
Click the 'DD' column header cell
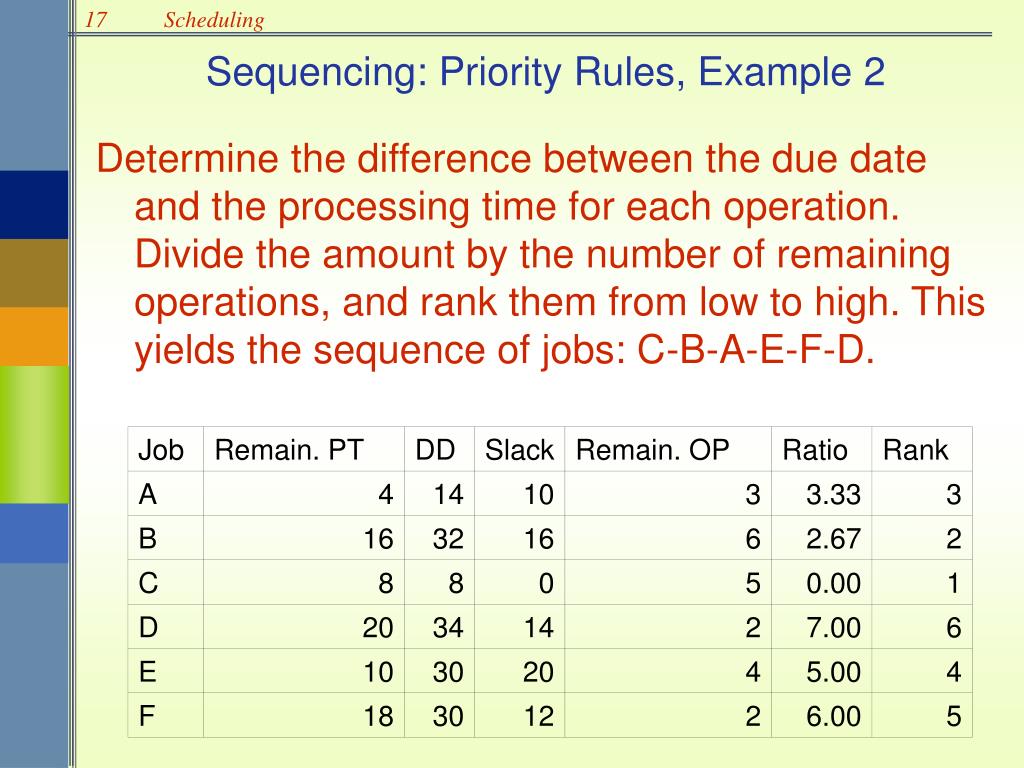pos(440,449)
